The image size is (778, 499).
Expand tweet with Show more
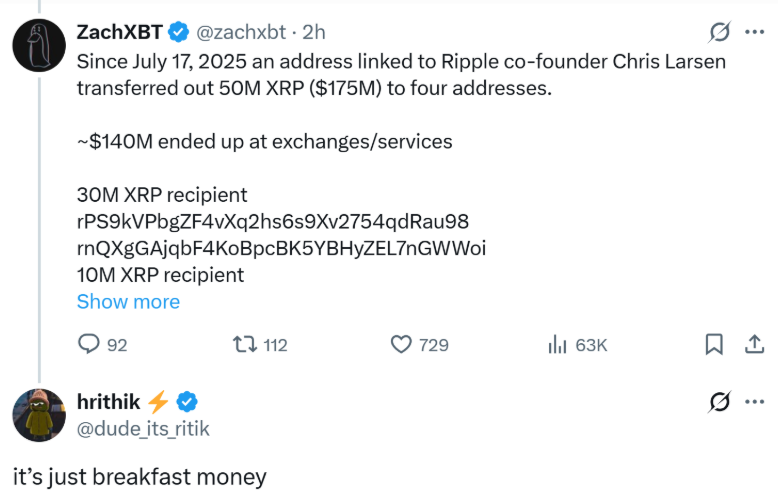128,302
